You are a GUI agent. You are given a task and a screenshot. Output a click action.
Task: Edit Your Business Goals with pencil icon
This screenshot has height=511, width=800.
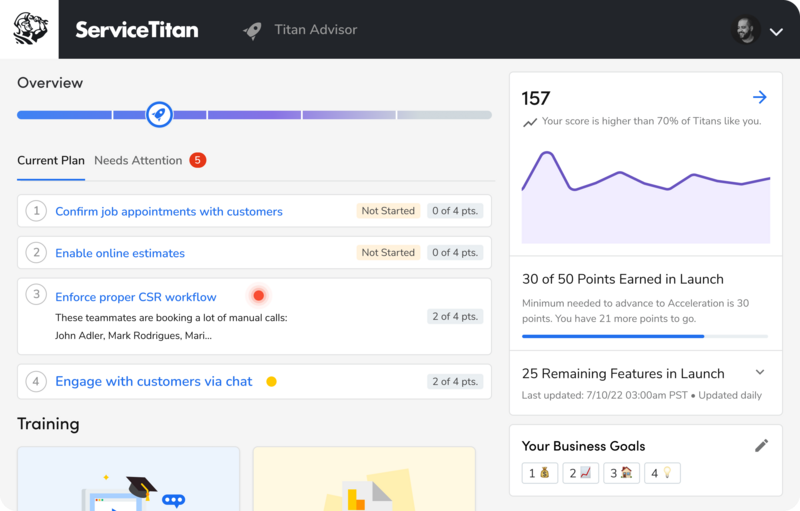761,446
